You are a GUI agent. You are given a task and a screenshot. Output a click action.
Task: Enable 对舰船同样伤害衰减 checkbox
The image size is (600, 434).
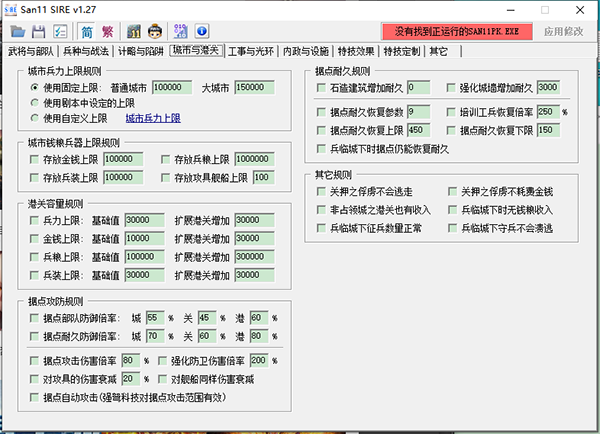pos(163,379)
